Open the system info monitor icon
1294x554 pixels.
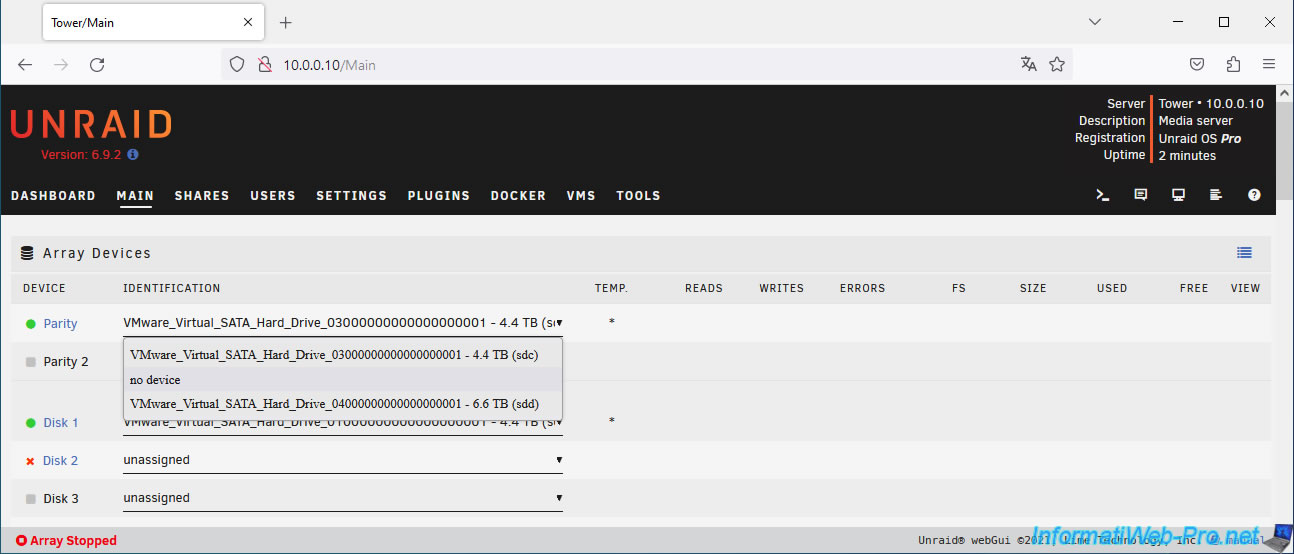(1179, 196)
